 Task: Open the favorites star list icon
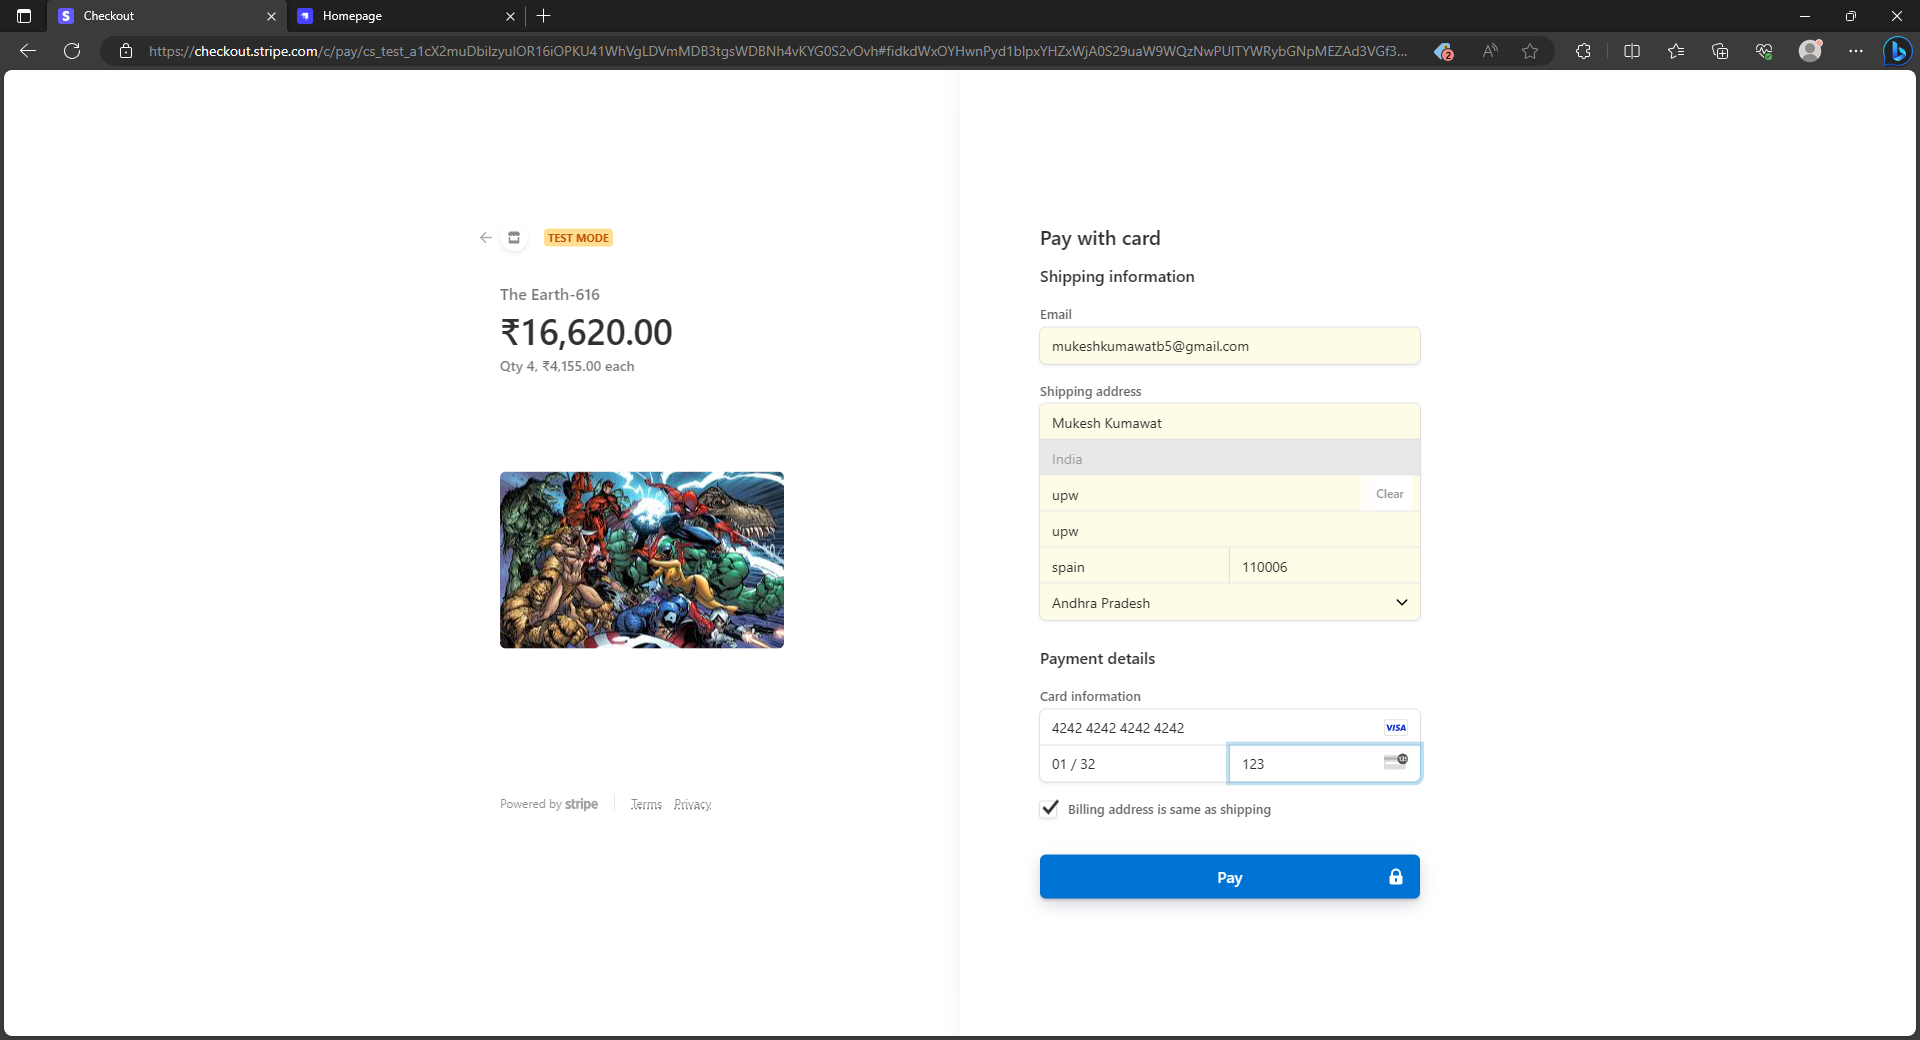pyautogui.click(x=1676, y=51)
